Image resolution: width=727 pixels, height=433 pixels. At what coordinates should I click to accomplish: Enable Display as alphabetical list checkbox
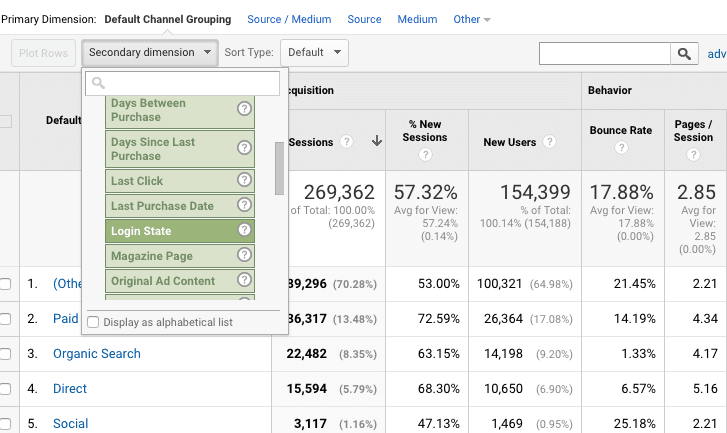(94, 322)
